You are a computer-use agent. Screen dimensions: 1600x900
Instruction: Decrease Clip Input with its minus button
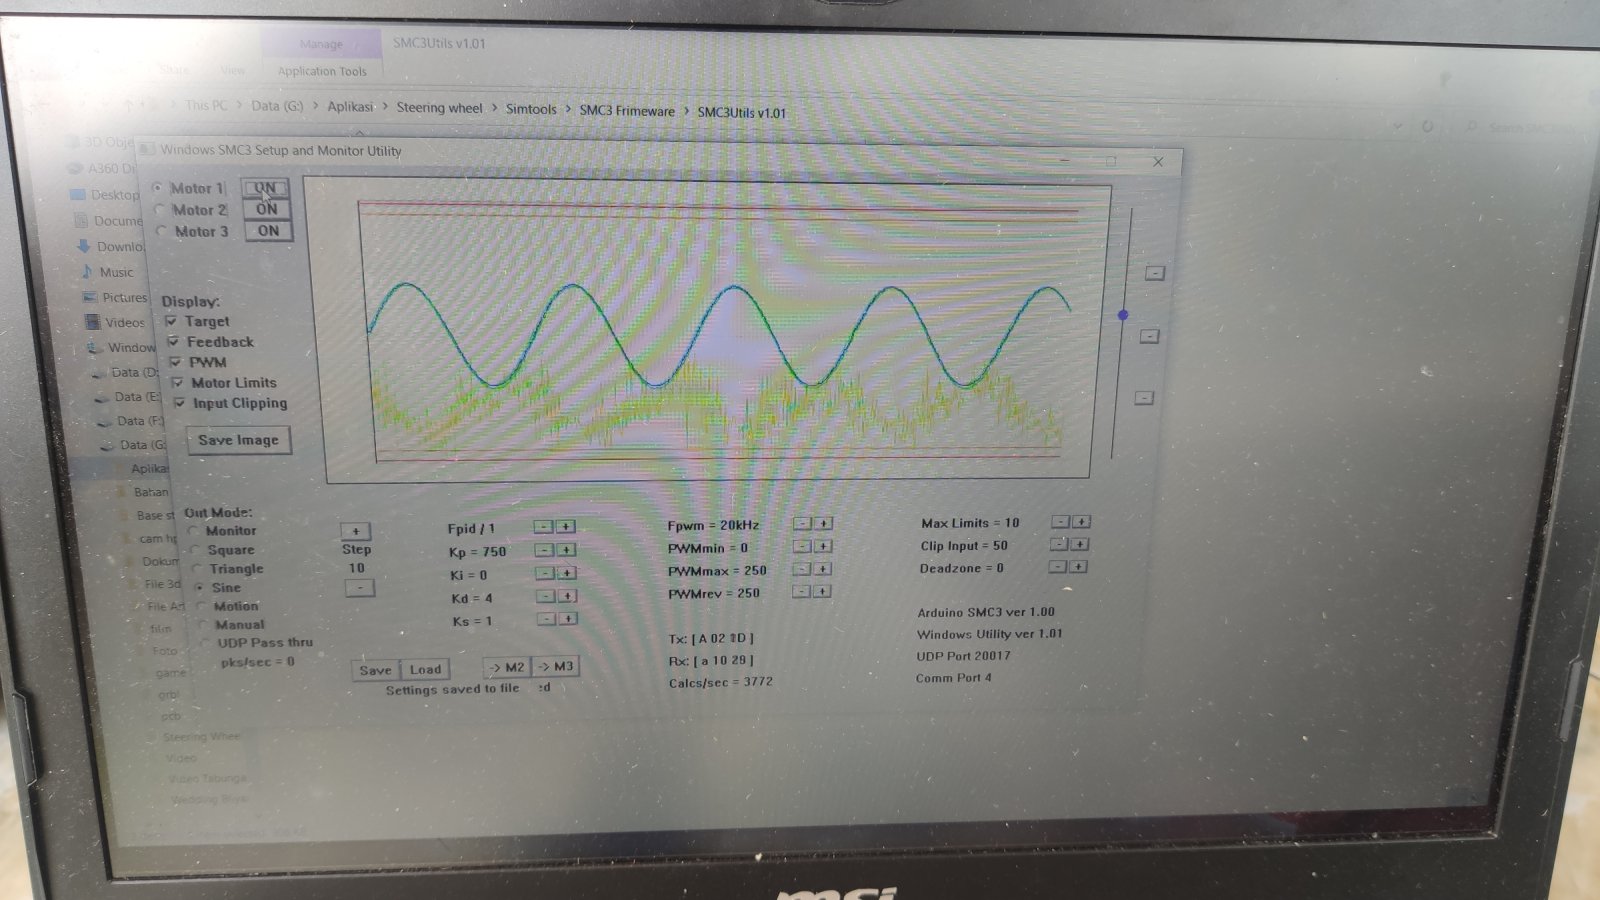[1058, 544]
